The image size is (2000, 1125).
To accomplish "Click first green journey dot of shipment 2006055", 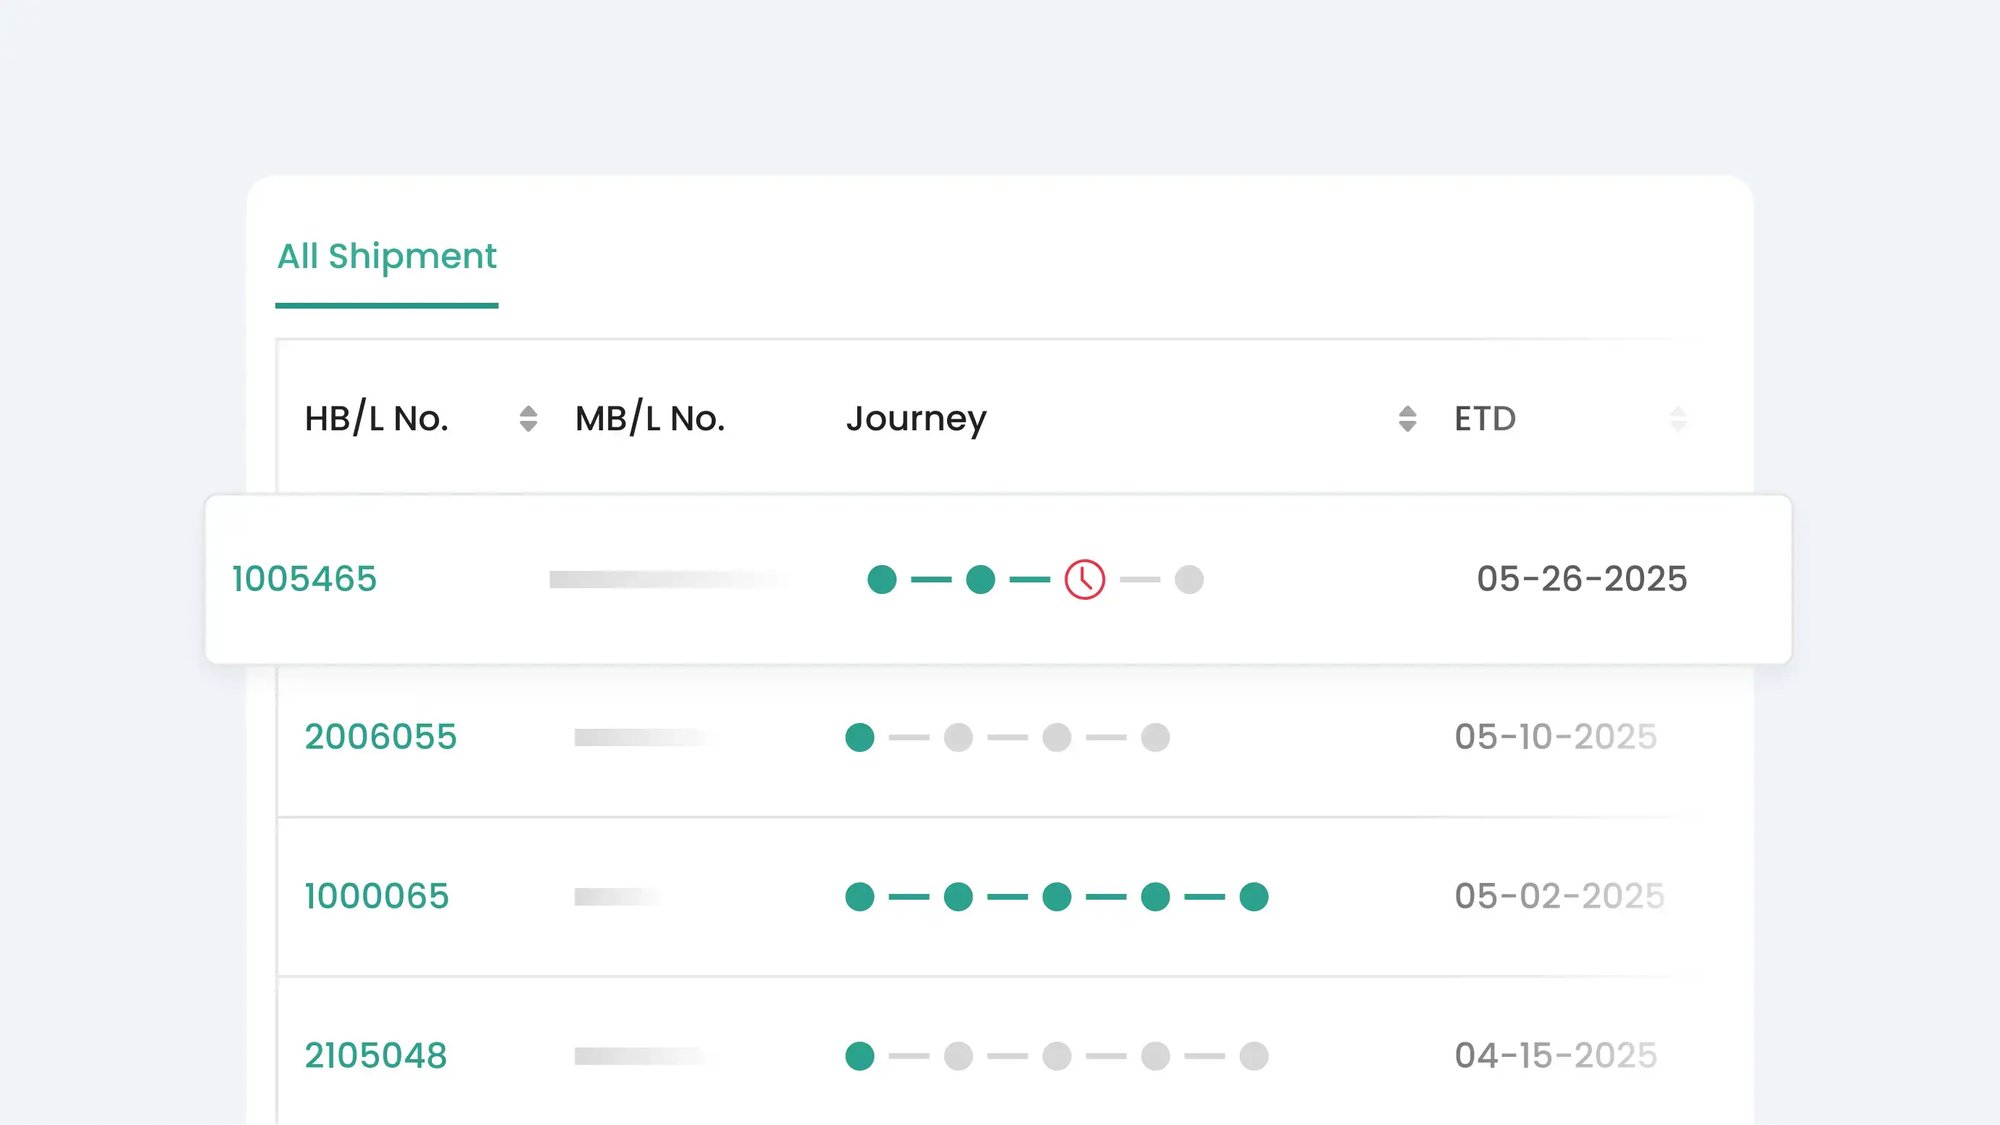I will pos(859,737).
